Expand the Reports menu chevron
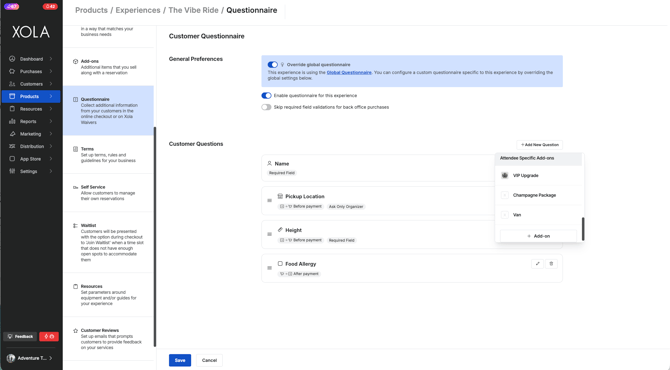This screenshot has width=670, height=370. pos(51,121)
